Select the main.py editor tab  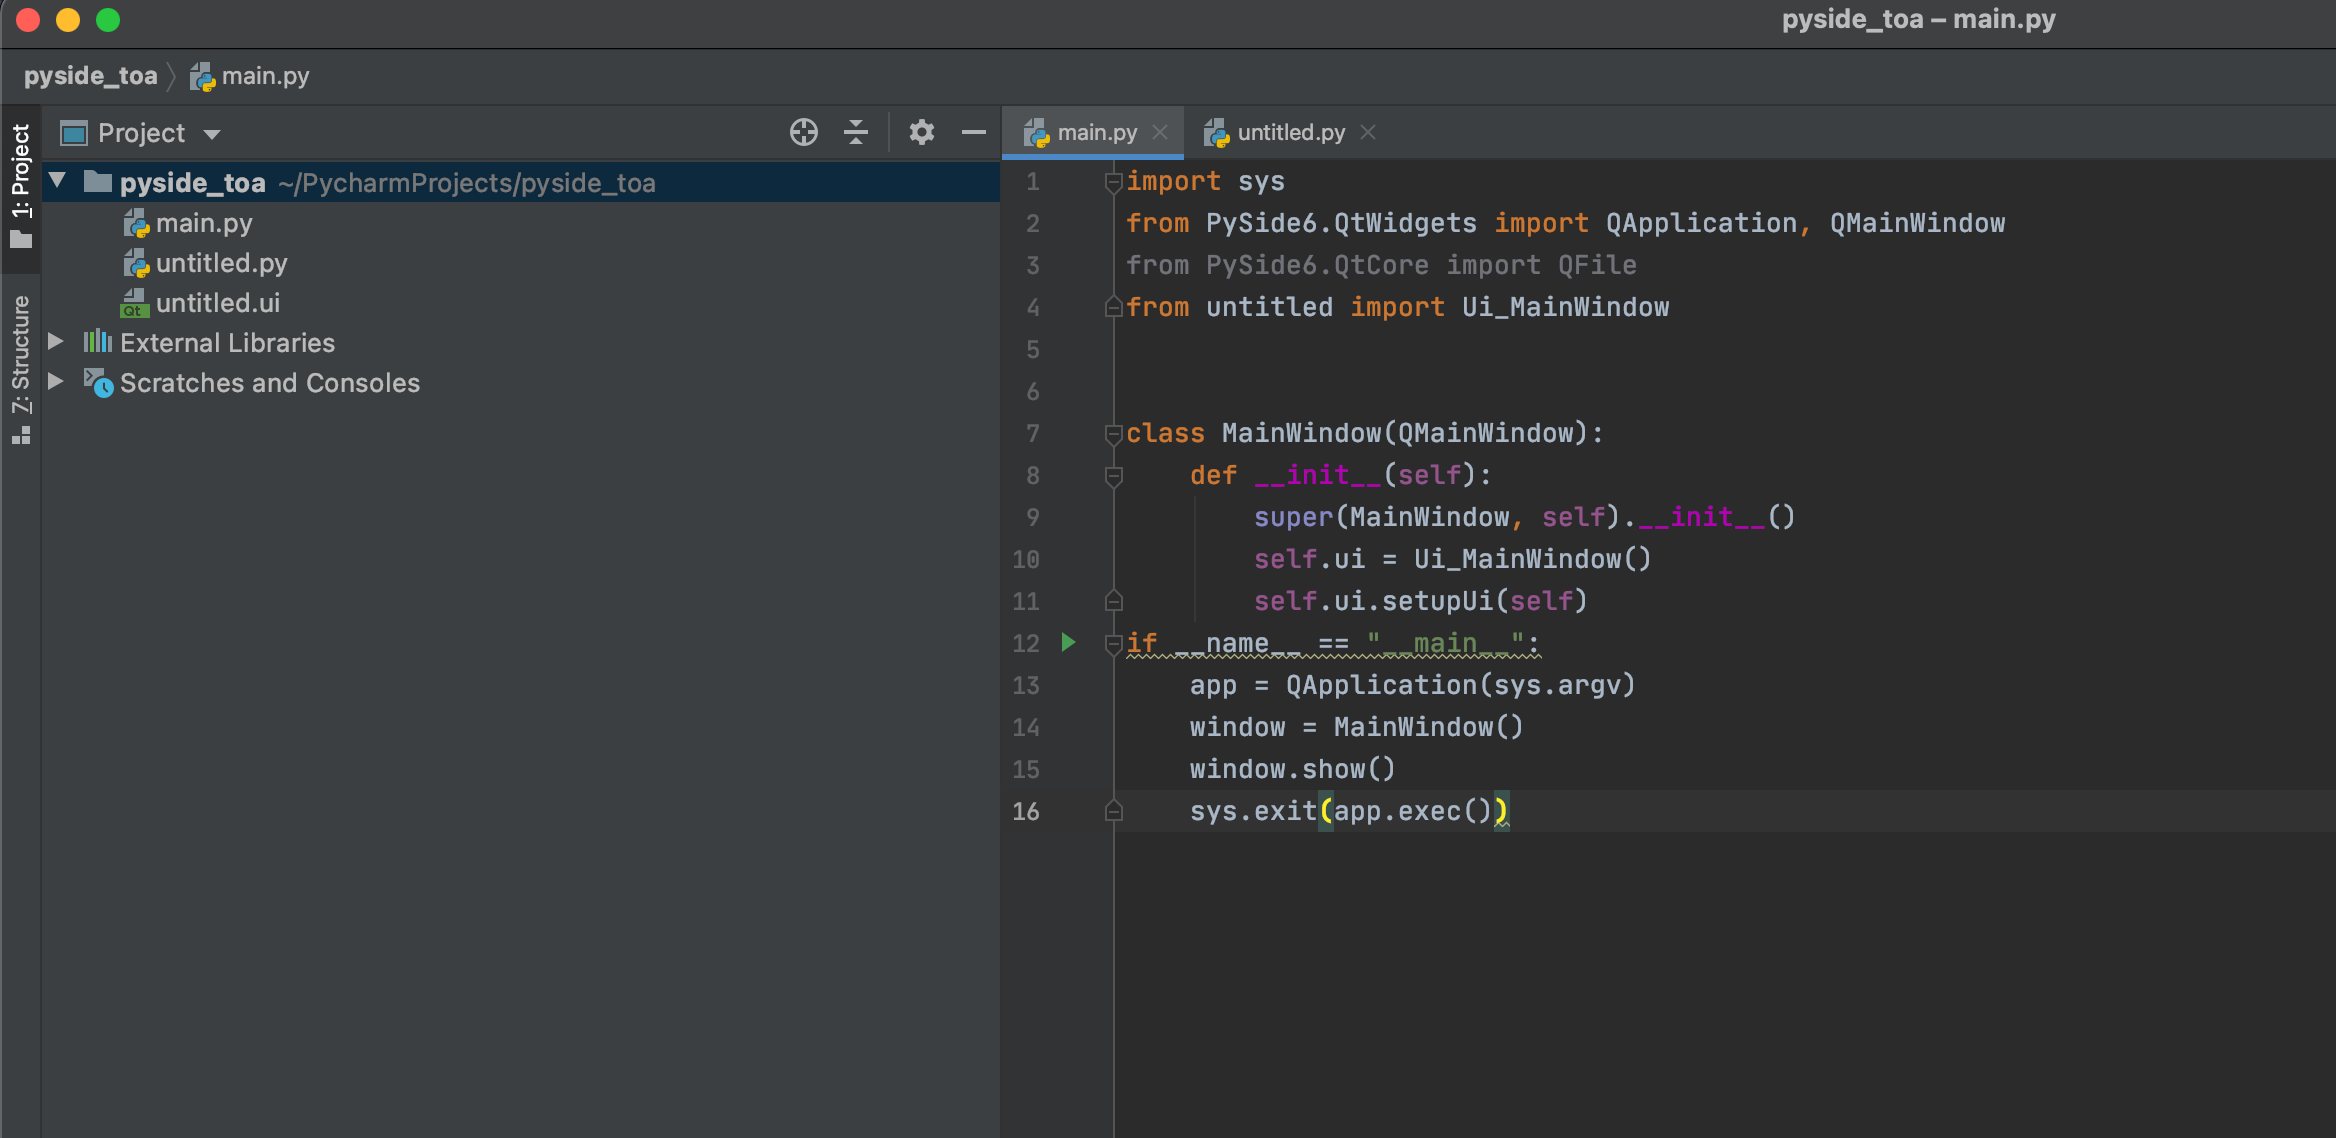point(1096,132)
